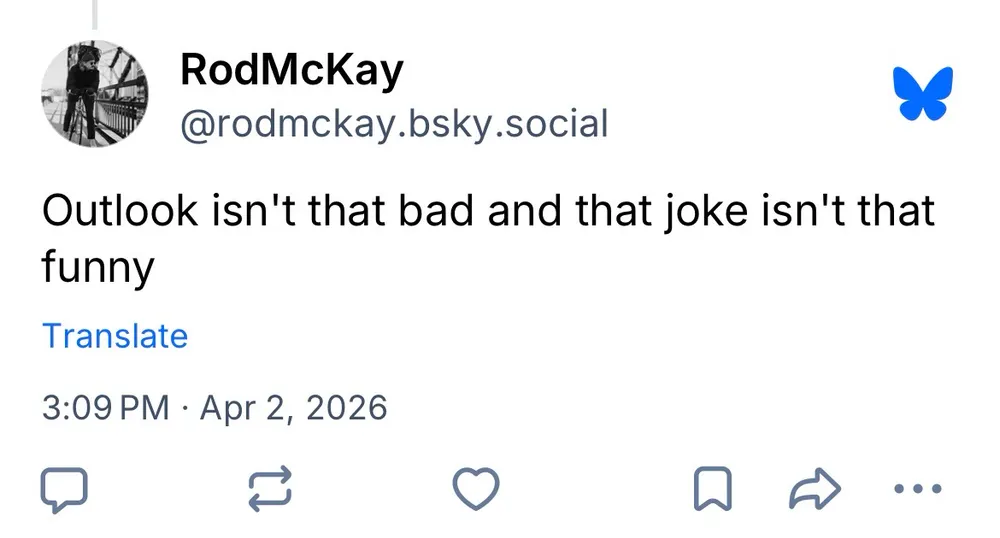Repost this post using the arrows icon

coord(270,489)
